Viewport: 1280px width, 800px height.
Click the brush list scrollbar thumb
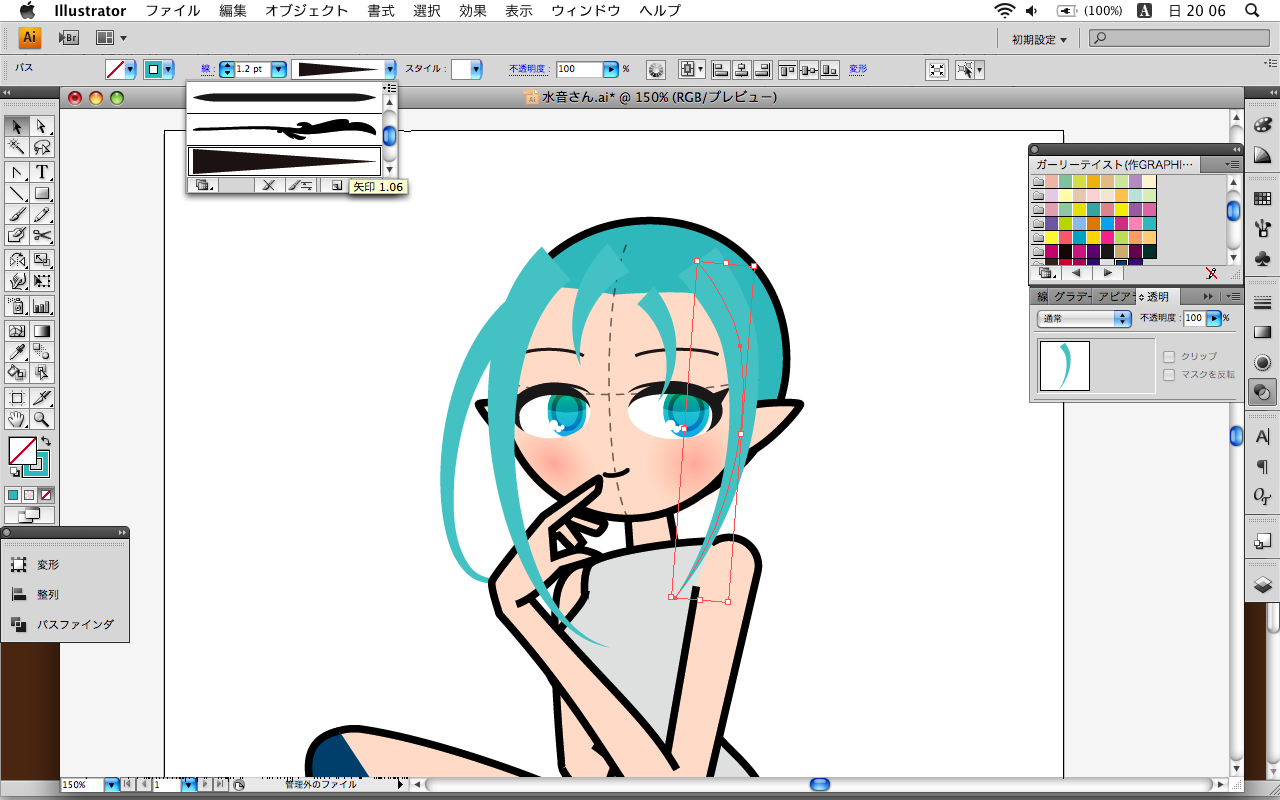pos(389,135)
